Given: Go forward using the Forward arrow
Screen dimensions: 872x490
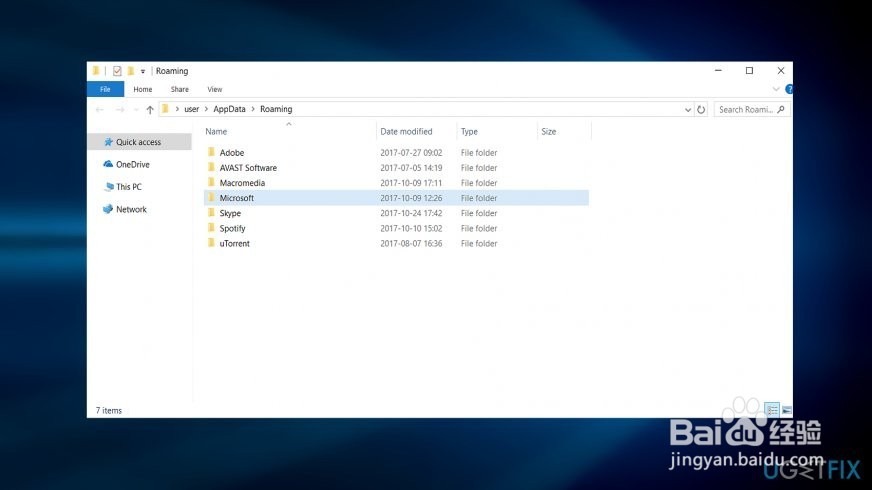Looking at the screenshot, I should point(120,110).
